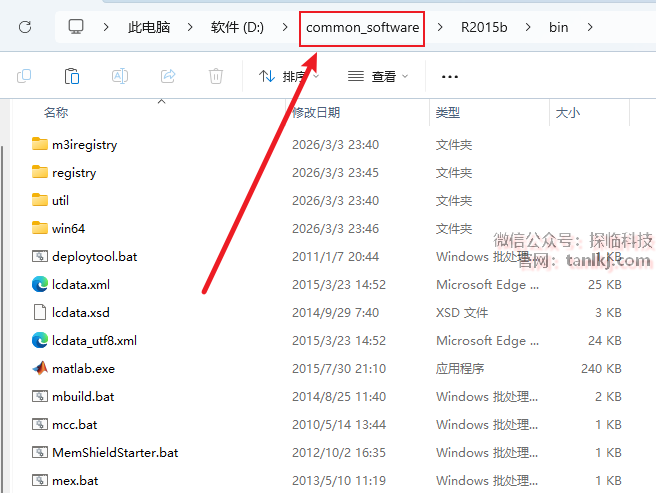Click the Edge icon of lcdata_utf8.xml

point(40,340)
